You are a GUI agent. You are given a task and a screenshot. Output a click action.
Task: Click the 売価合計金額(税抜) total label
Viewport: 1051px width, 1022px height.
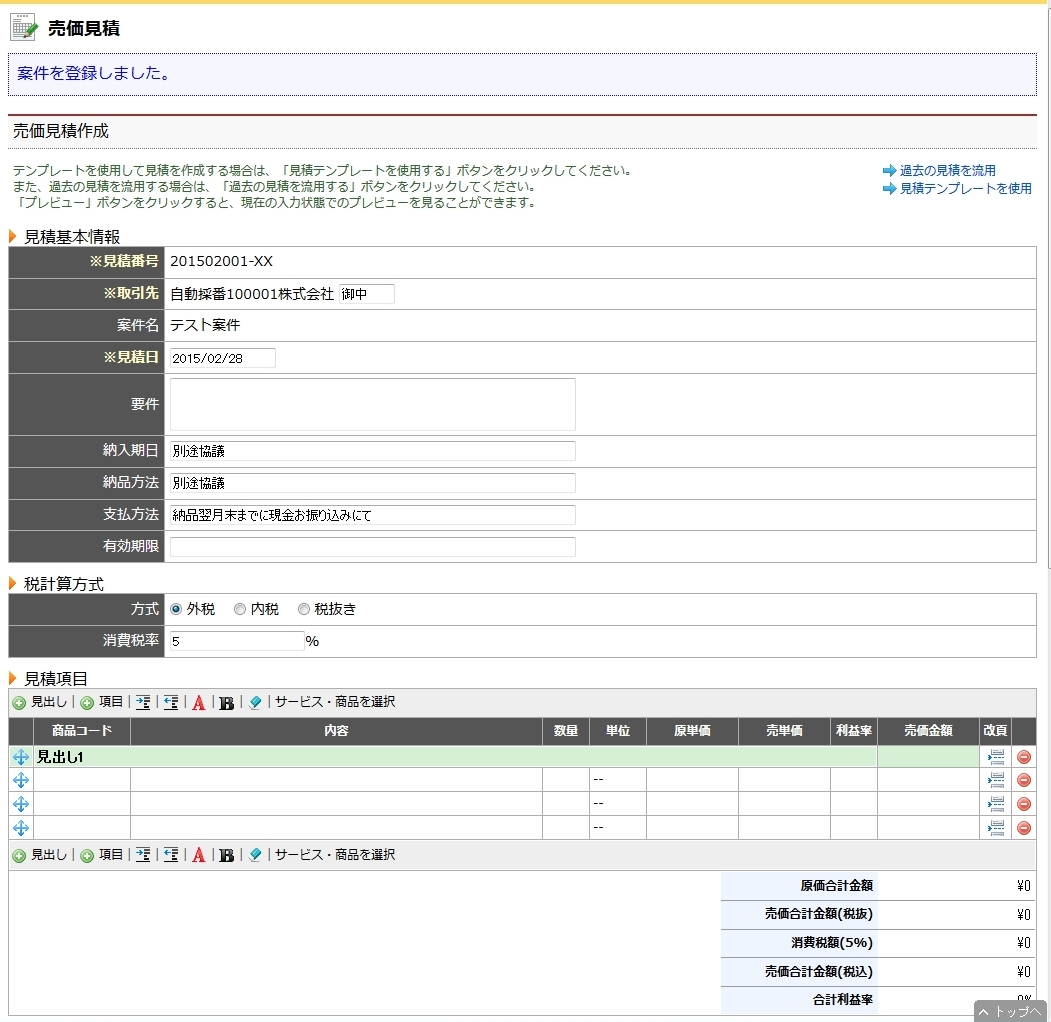[819, 914]
